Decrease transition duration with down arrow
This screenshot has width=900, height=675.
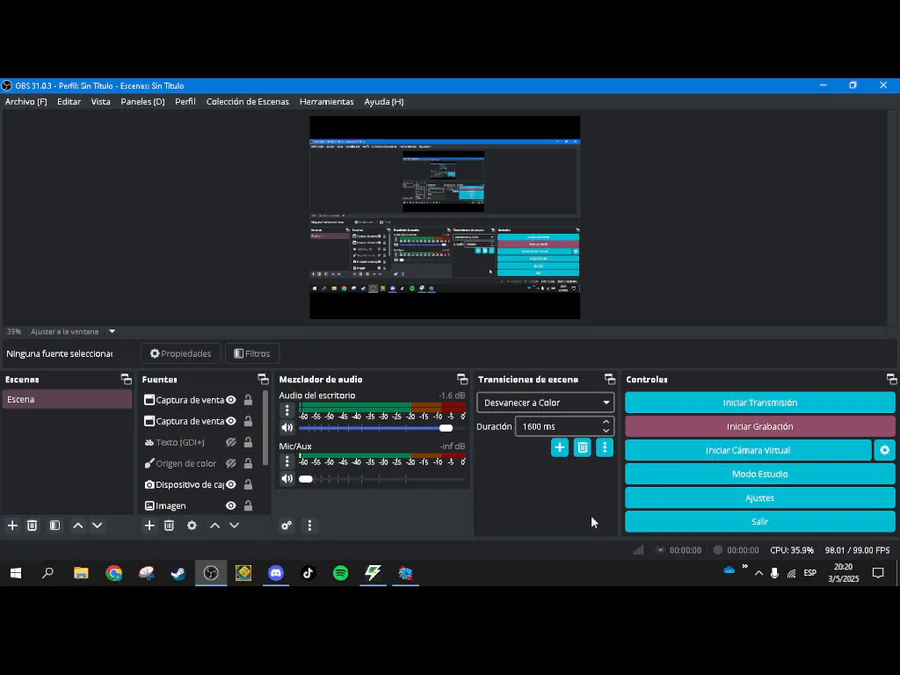click(606, 431)
